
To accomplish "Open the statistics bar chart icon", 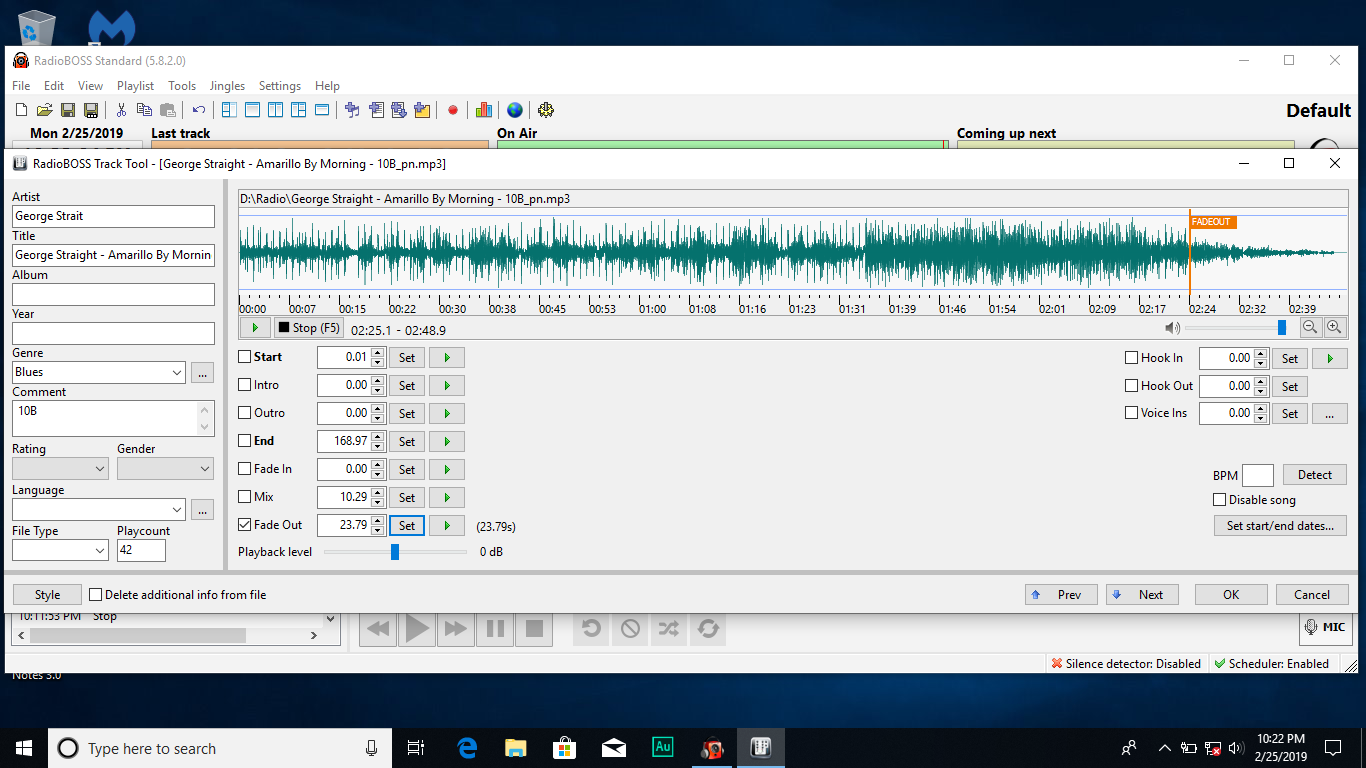I will 484,110.
